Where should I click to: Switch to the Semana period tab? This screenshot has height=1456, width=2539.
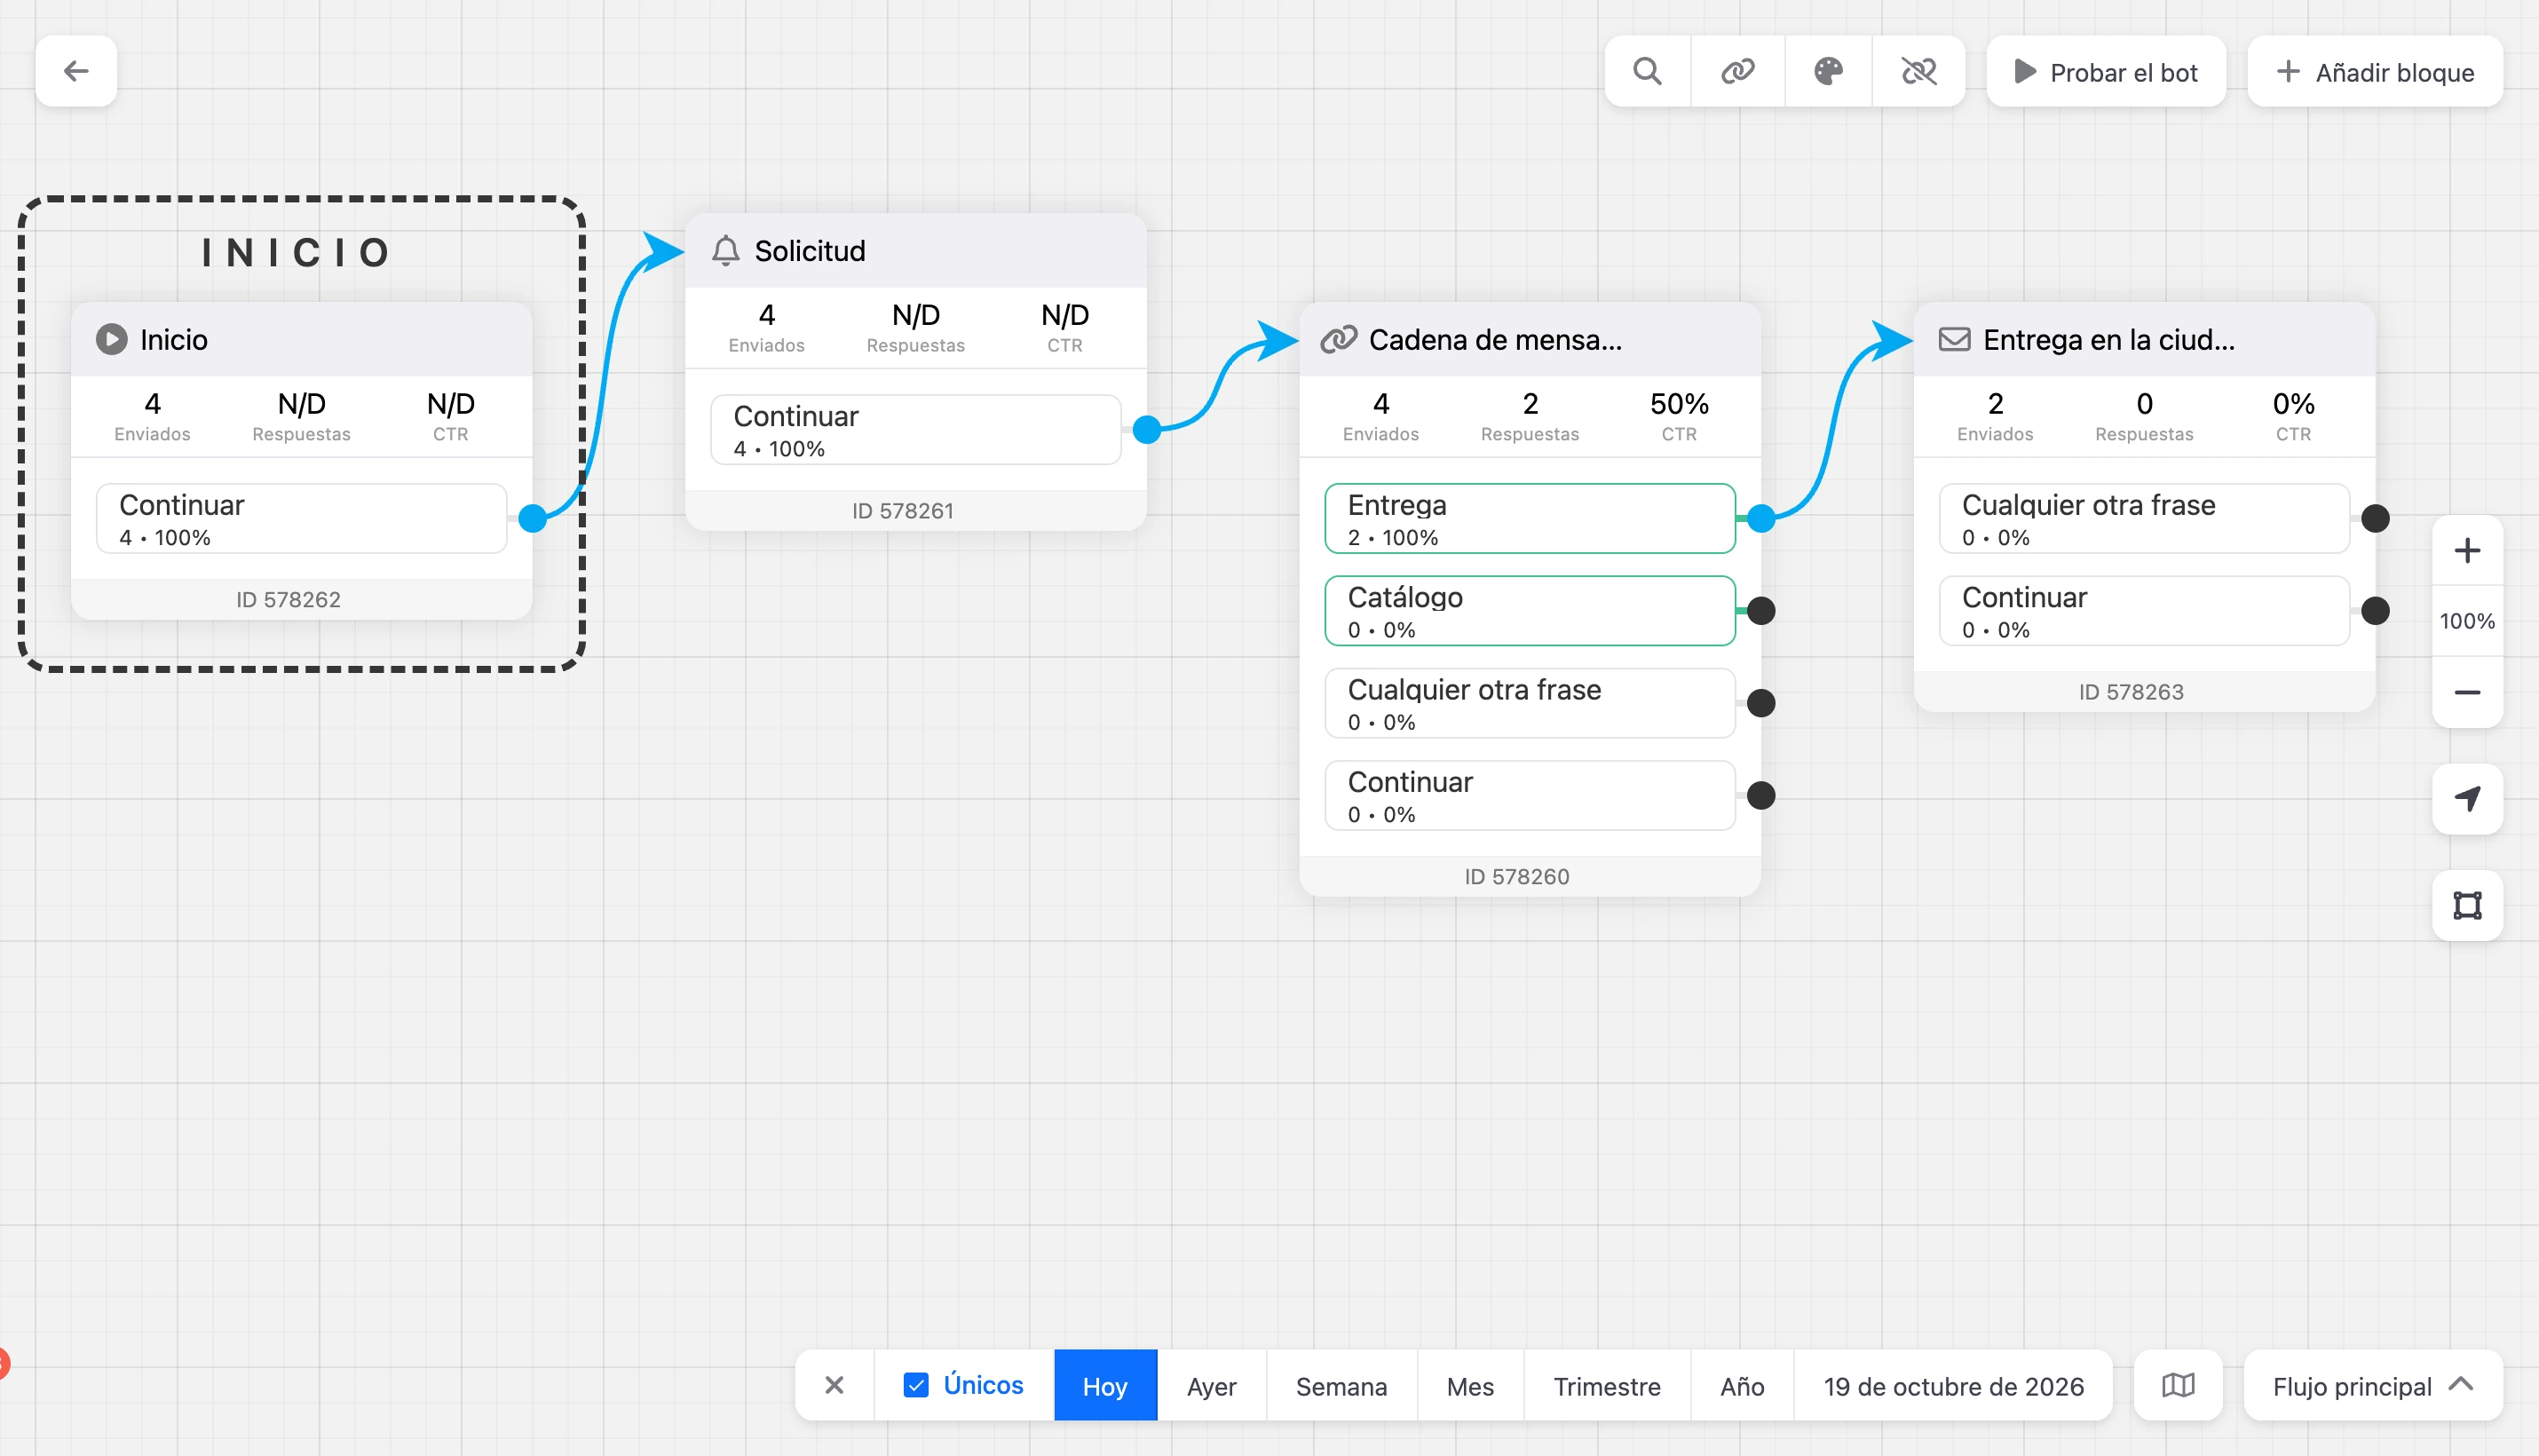tap(1341, 1386)
